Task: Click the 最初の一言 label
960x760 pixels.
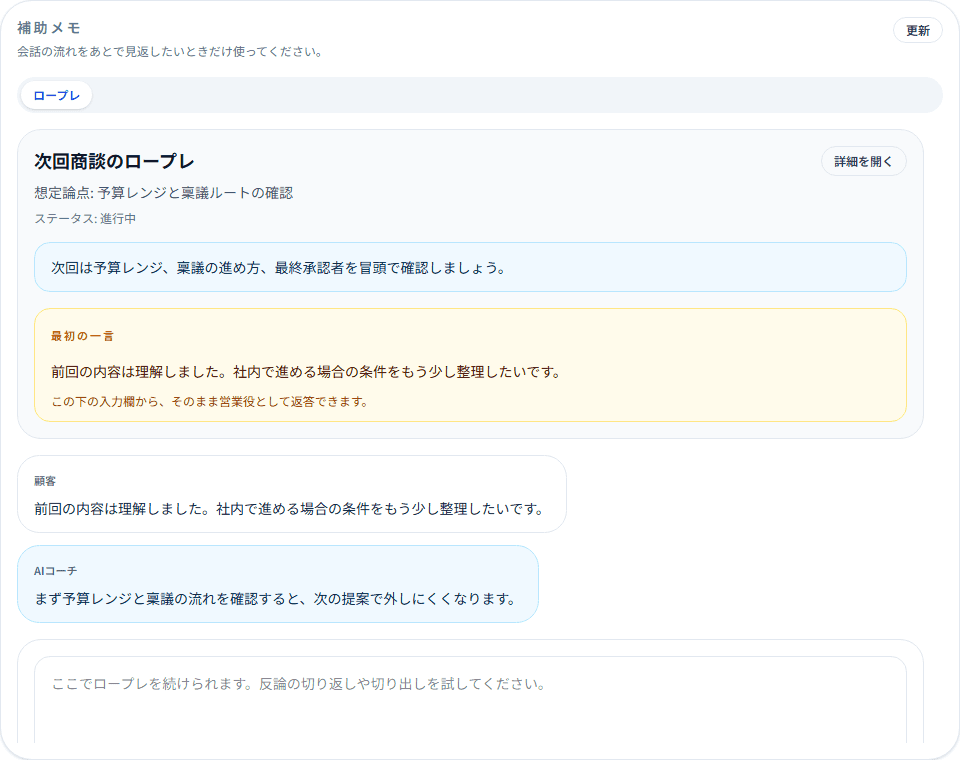Action: pyautogui.click(x=82, y=336)
